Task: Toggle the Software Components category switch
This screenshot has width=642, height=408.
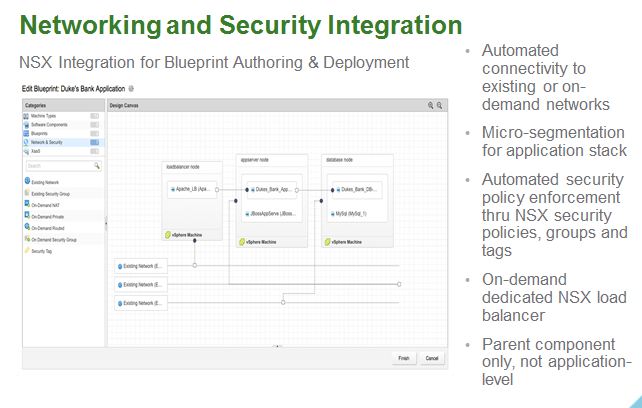Action: click(95, 125)
